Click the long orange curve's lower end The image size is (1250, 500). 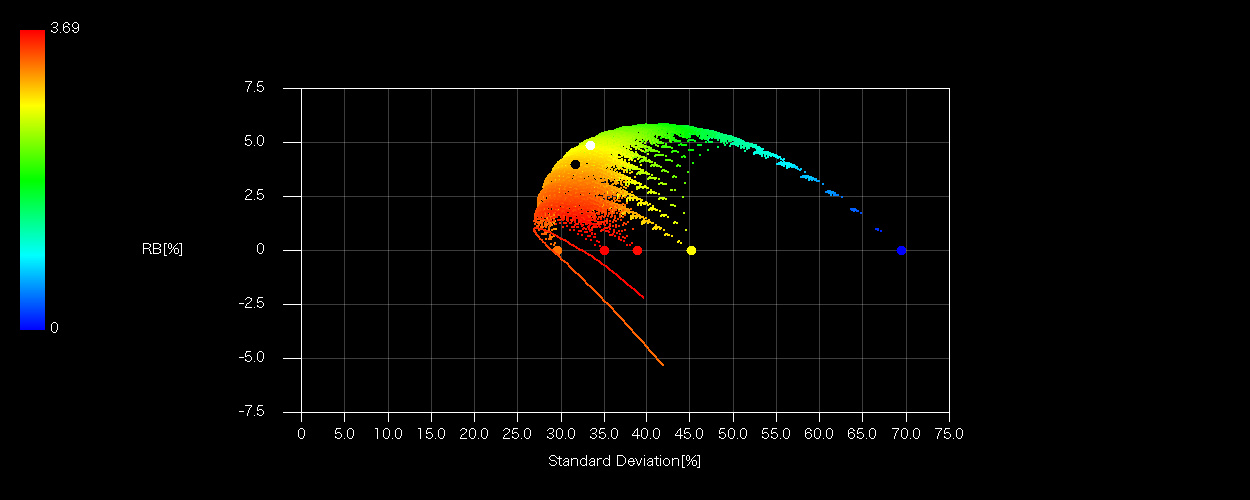click(x=662, y=364)
